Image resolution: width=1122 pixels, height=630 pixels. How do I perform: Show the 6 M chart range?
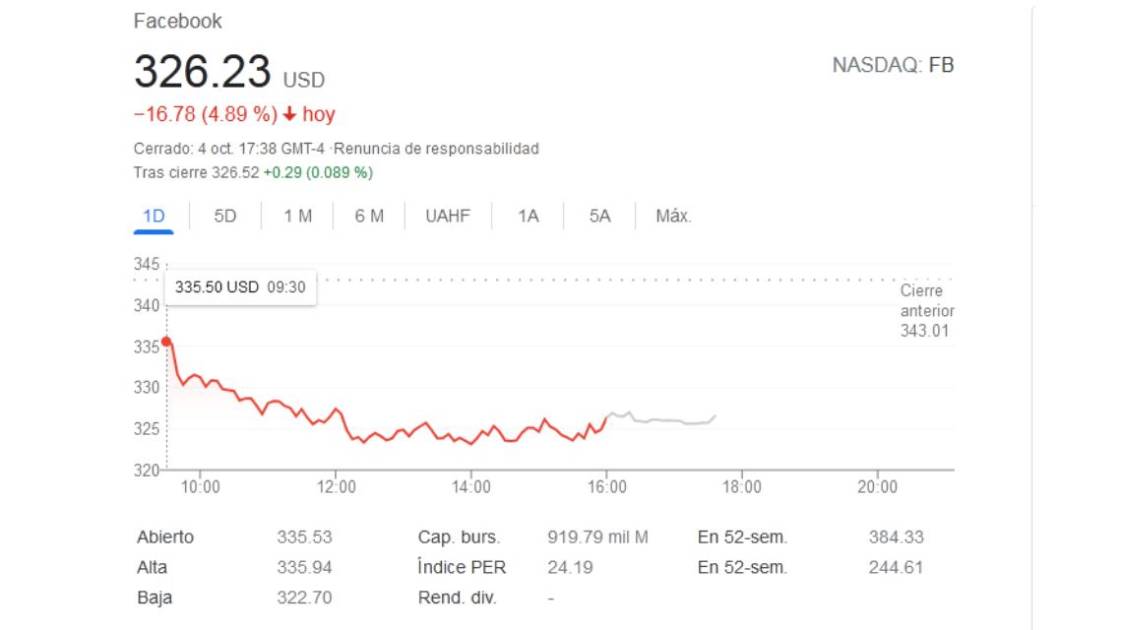[369, 216]
